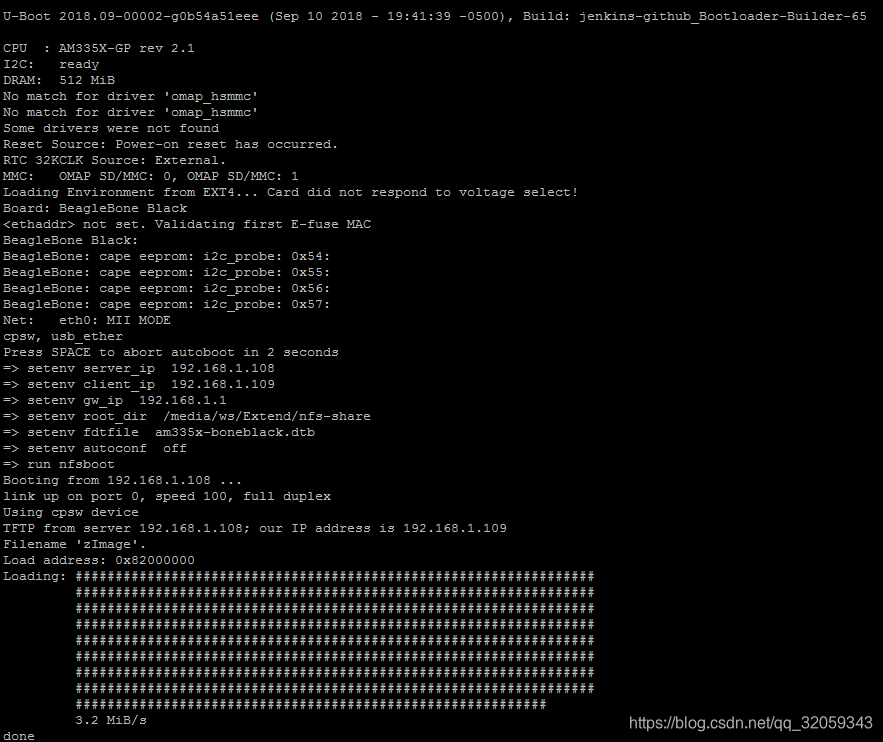Click the 'BeagleBone Black:' line above cape probes
The width and height of the screenshot is (883, 742).
(x=70, y=240)
